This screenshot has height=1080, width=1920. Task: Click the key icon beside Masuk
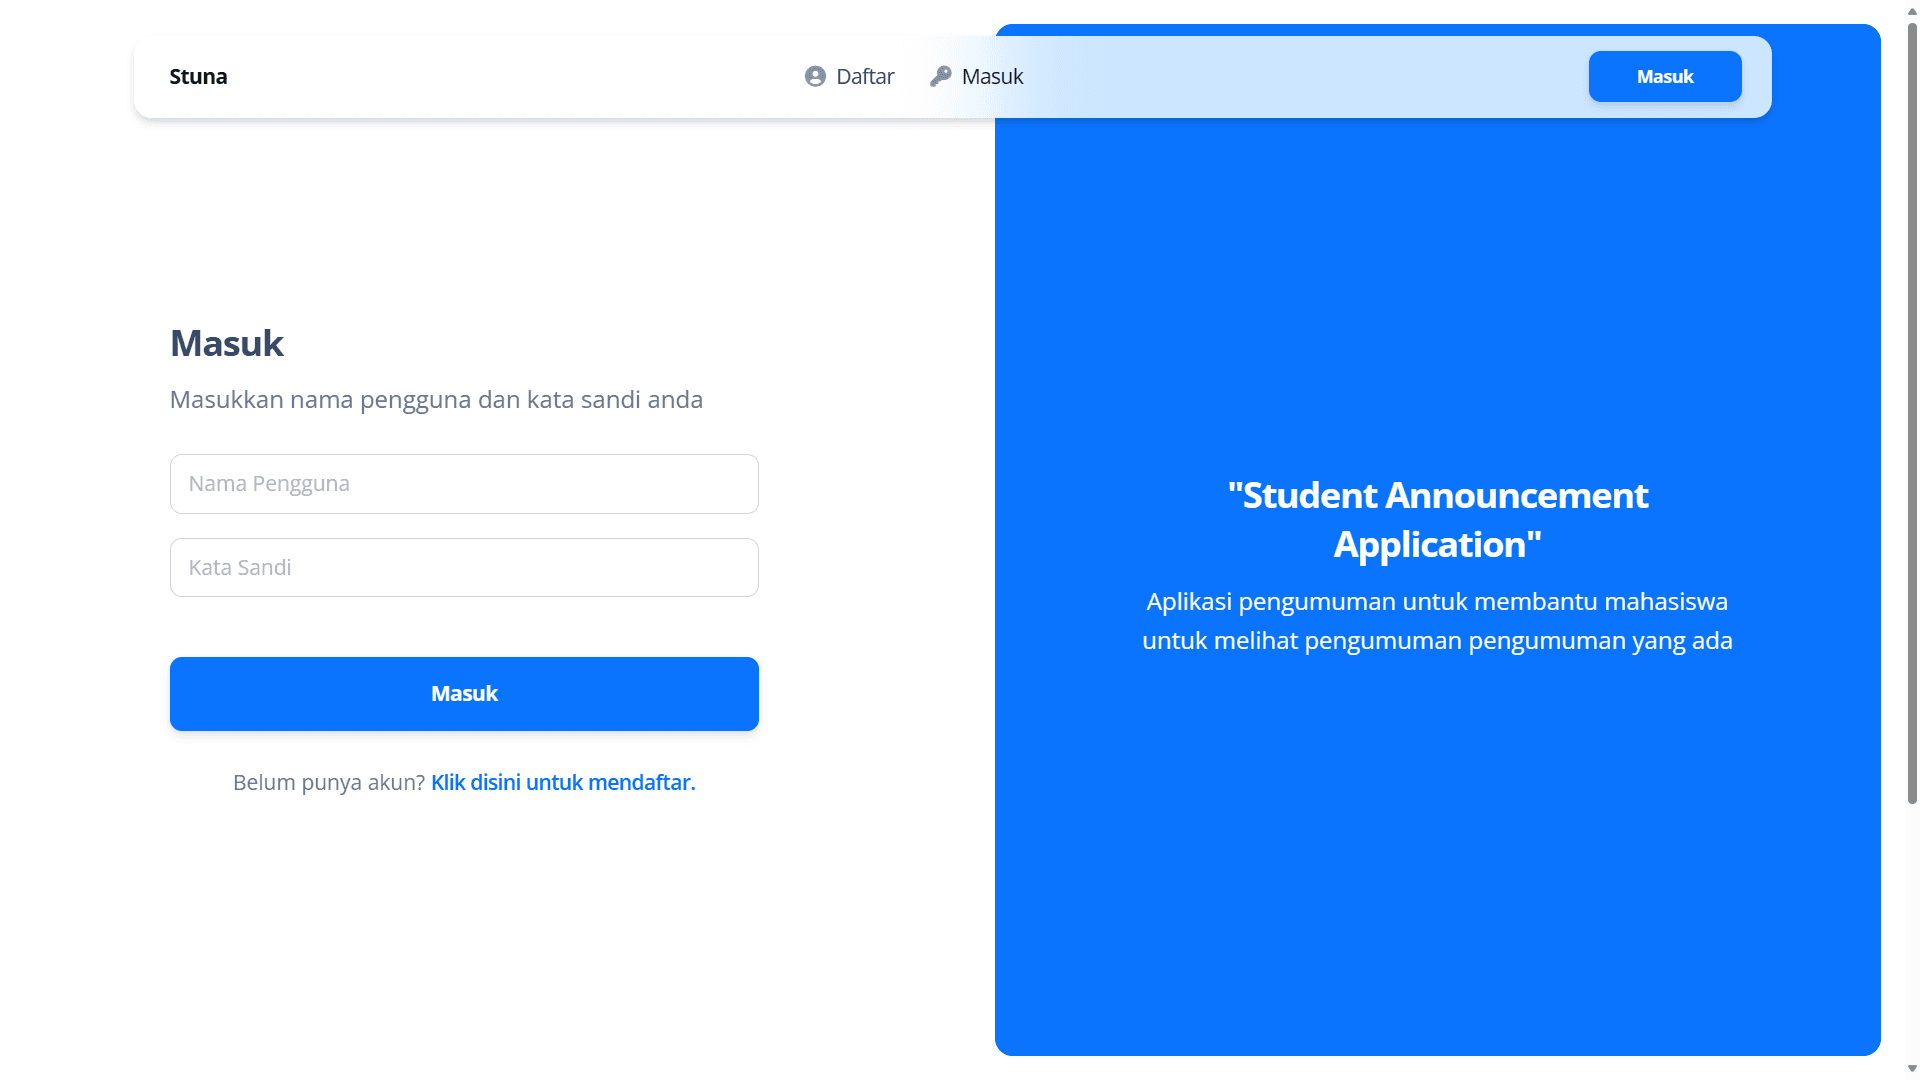[x=940, y=77]
